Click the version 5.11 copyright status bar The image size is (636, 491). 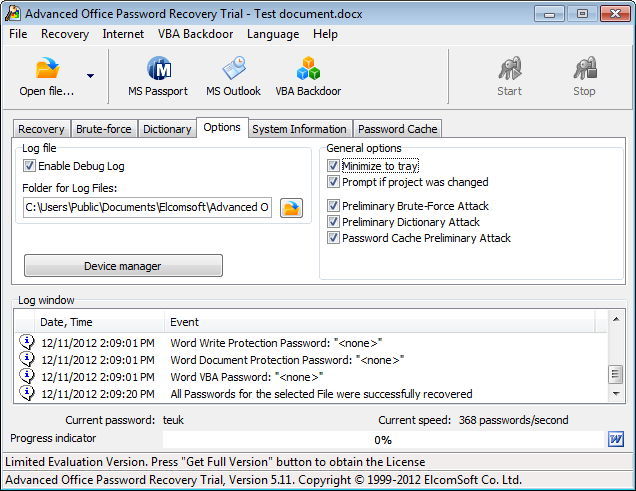click(263, 480)
